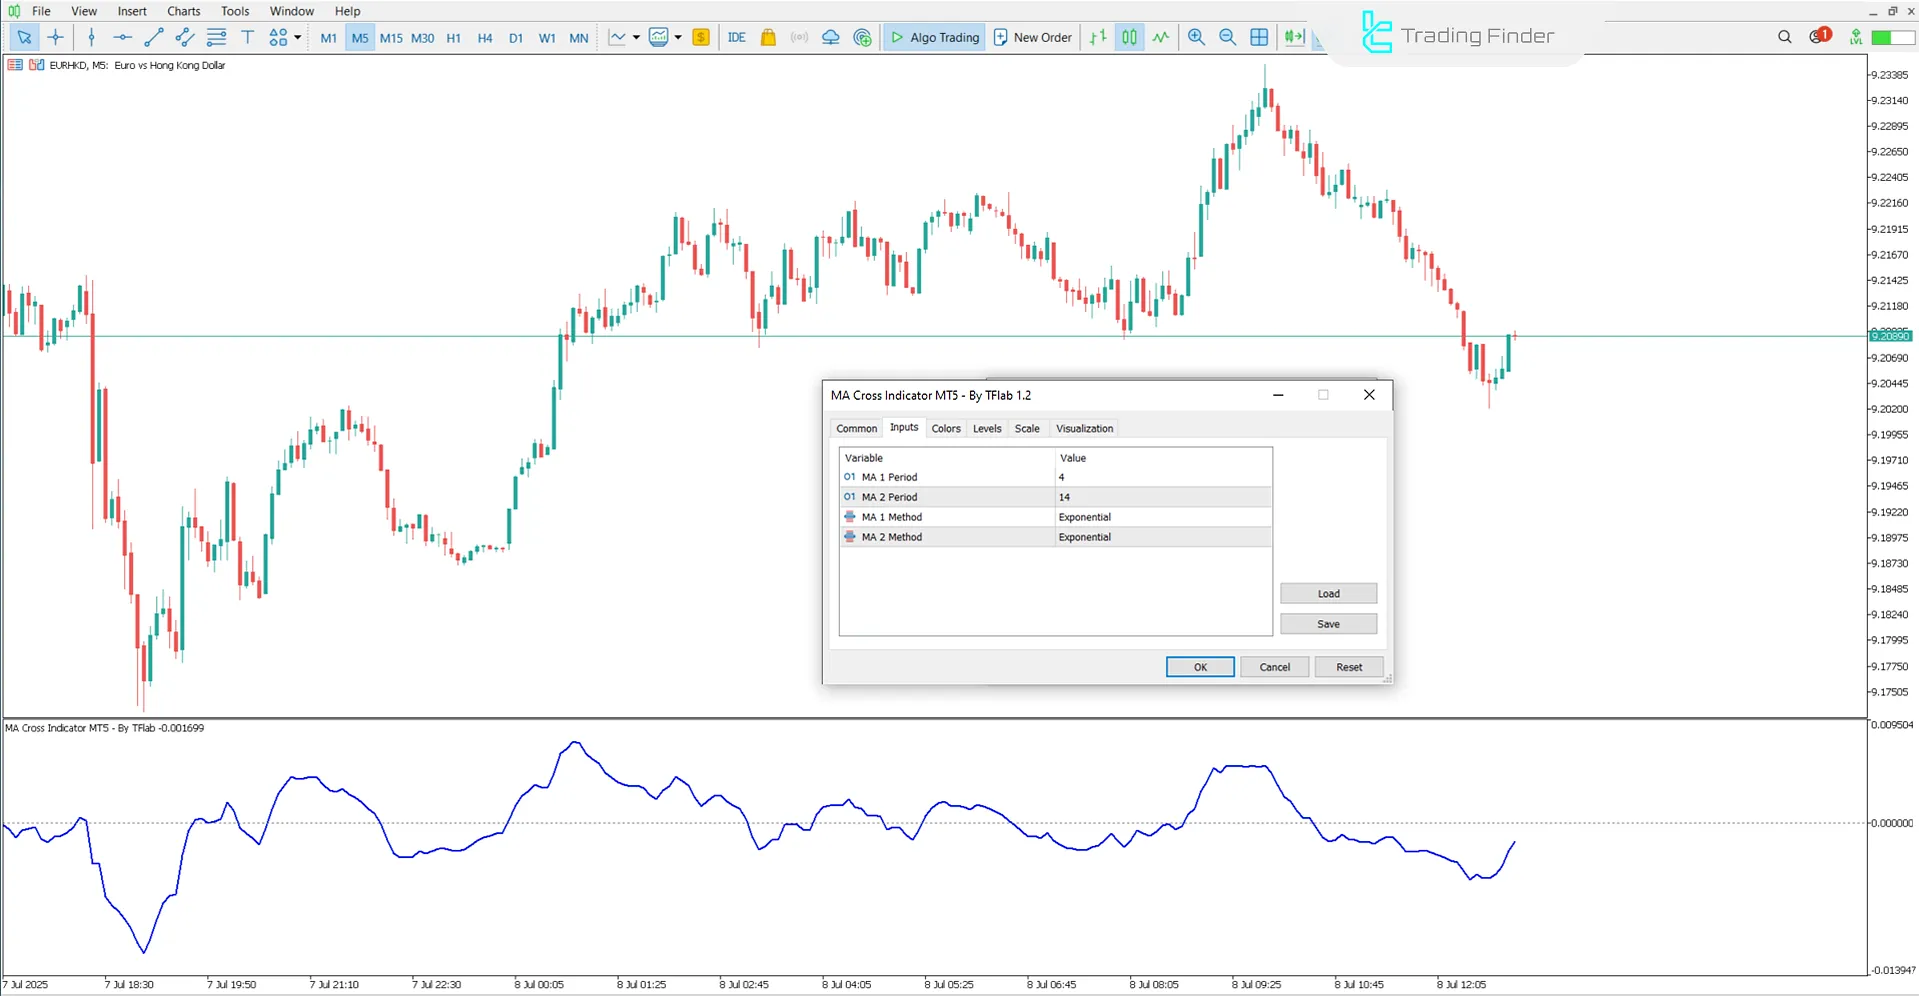The height and width of the screenshot is (996, 1919).
Task: Switch chart to line chart display
Action: pyautogui.click(x=1161, y=37)
